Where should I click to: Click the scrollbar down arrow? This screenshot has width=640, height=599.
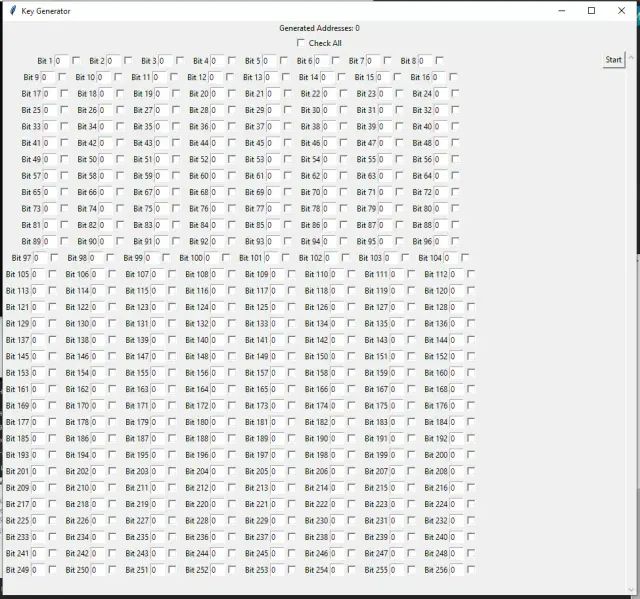[631, 589]
